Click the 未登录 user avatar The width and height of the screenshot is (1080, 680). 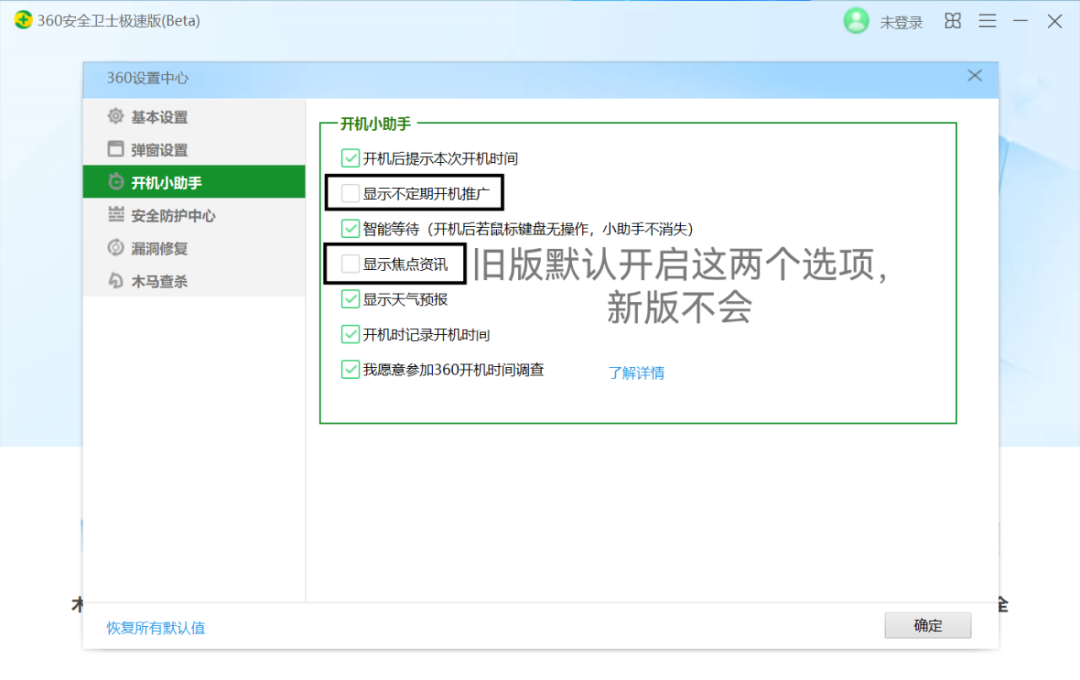click(856, 21)
